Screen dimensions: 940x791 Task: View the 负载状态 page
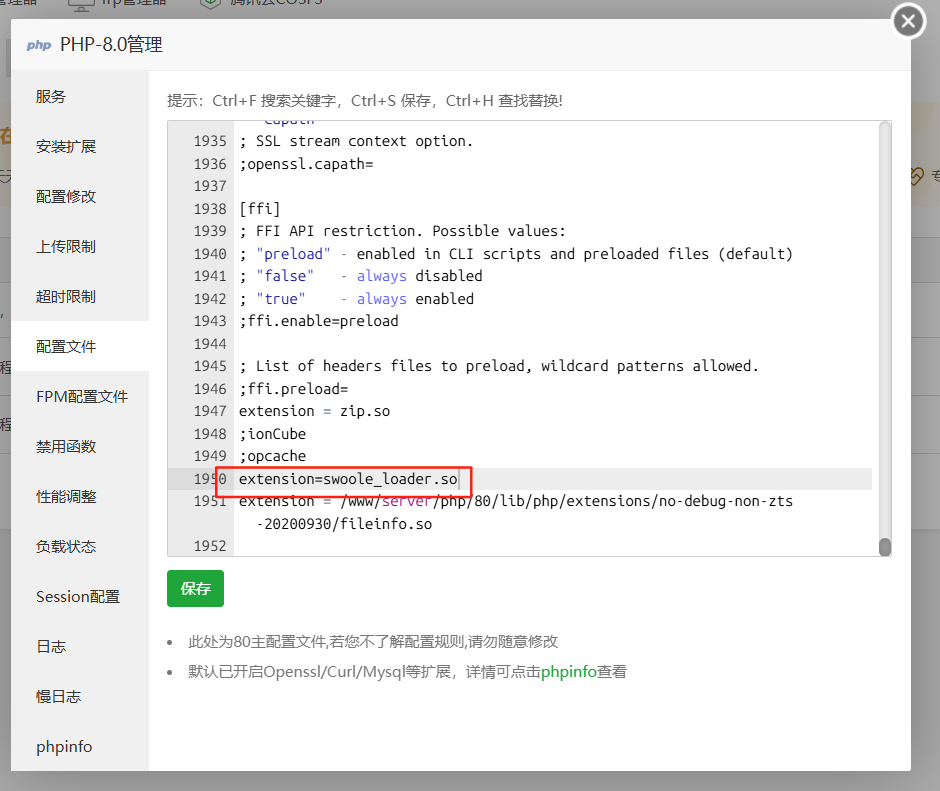pyautogui.click(x=66, y=547)
